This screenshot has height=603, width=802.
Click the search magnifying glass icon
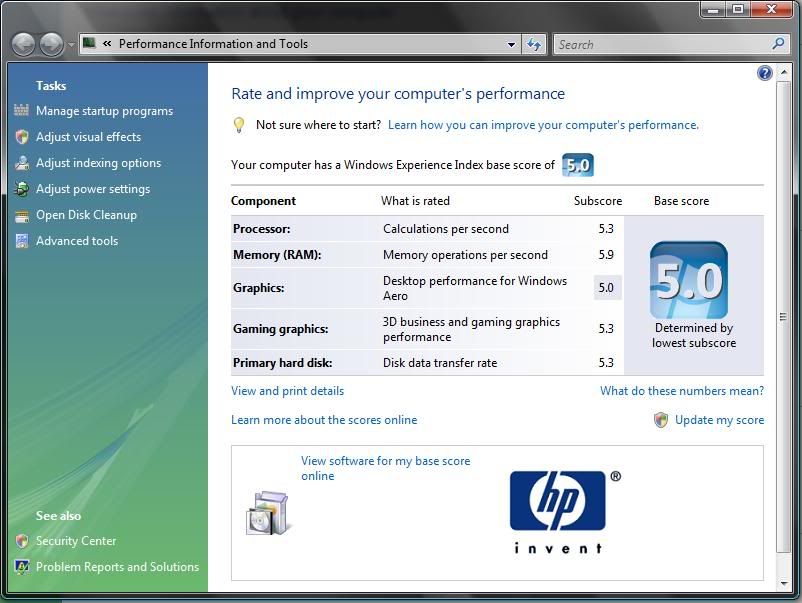tap(778, 44)
